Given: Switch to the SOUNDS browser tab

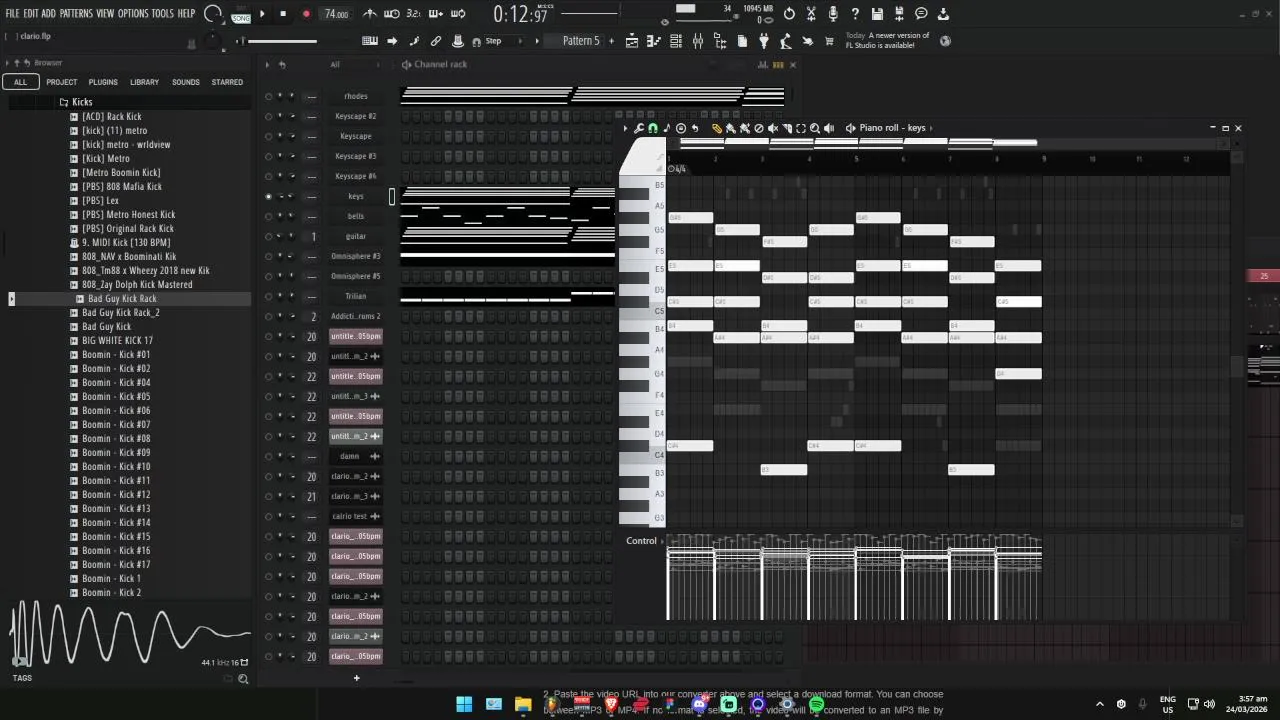Looking at the screenshot, I should (186, 82).
